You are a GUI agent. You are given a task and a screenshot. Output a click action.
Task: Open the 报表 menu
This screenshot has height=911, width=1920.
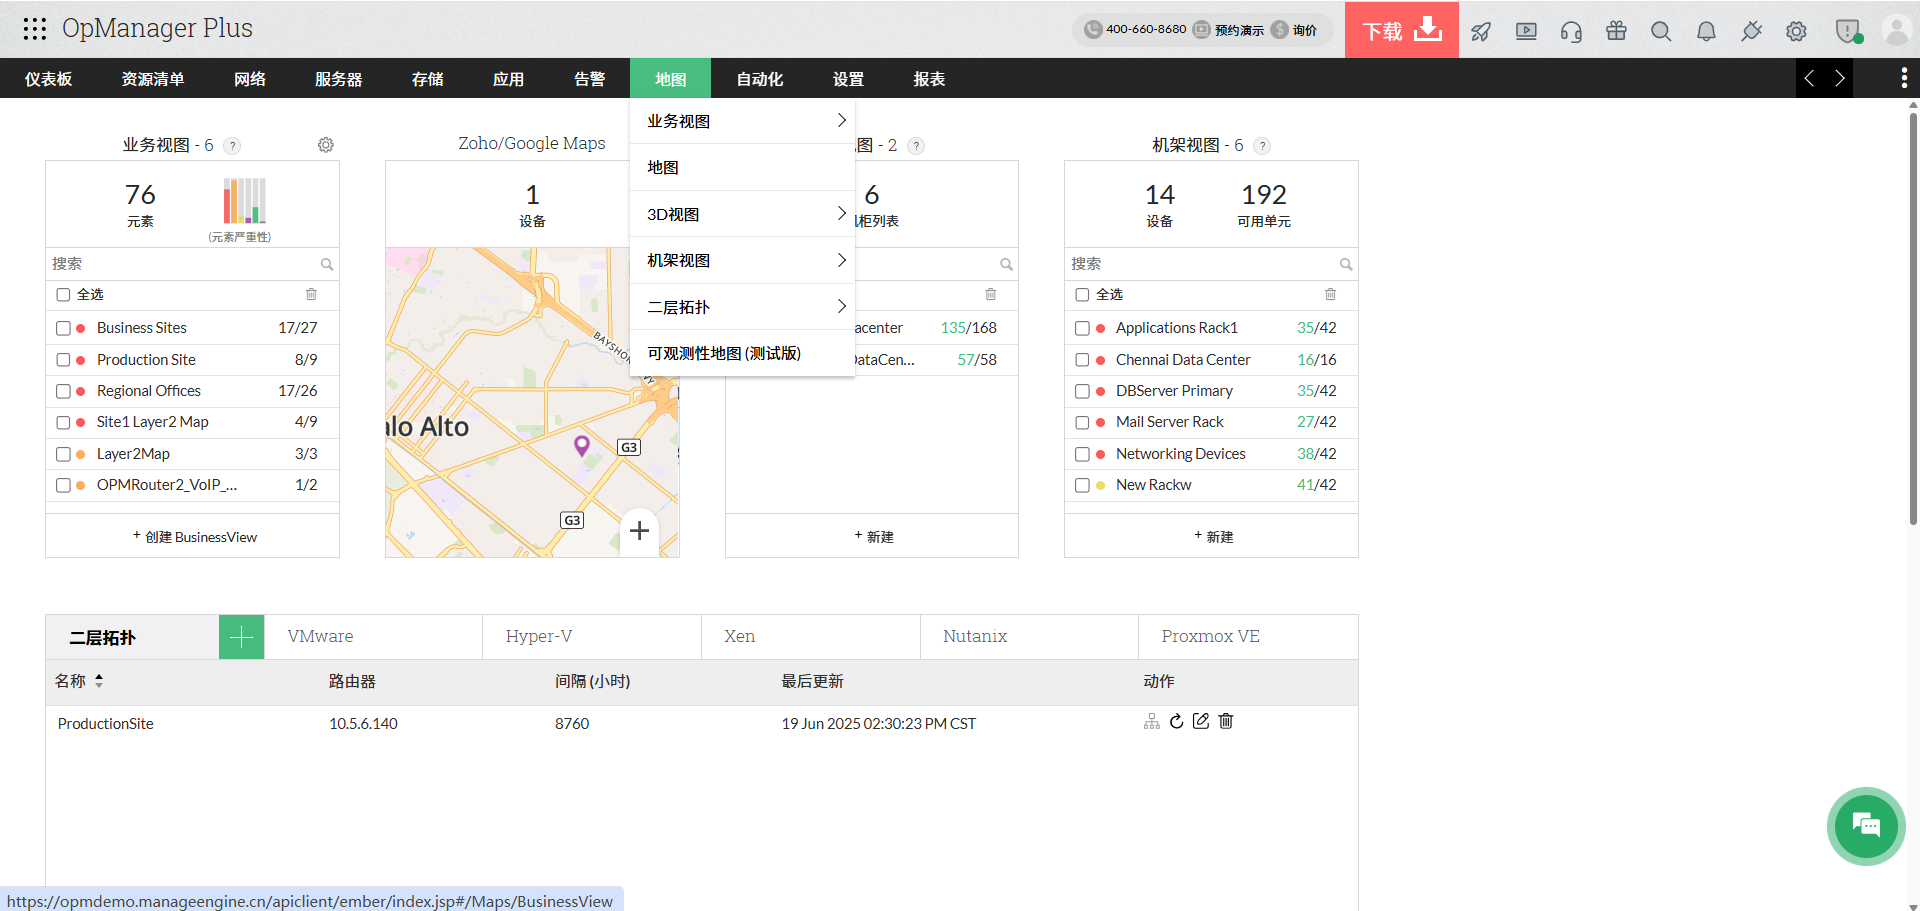click(x=929, y=78)
